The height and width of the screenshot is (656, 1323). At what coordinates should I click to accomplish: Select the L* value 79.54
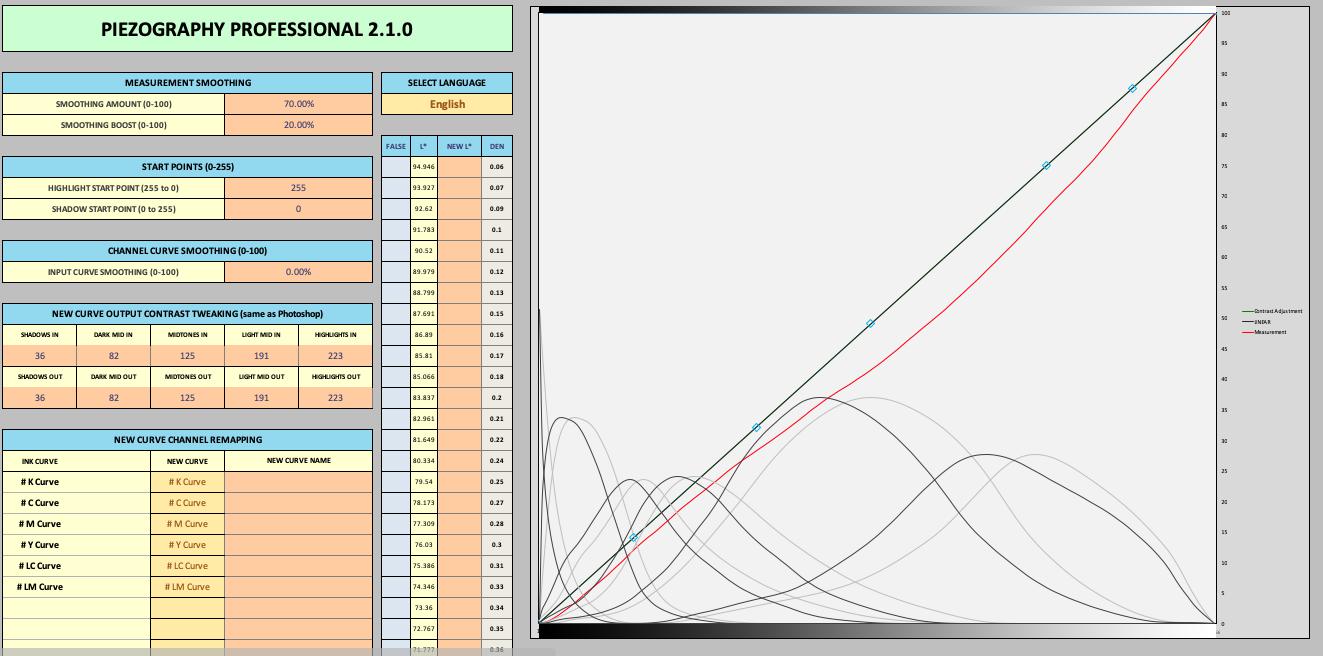pos(424,482)
